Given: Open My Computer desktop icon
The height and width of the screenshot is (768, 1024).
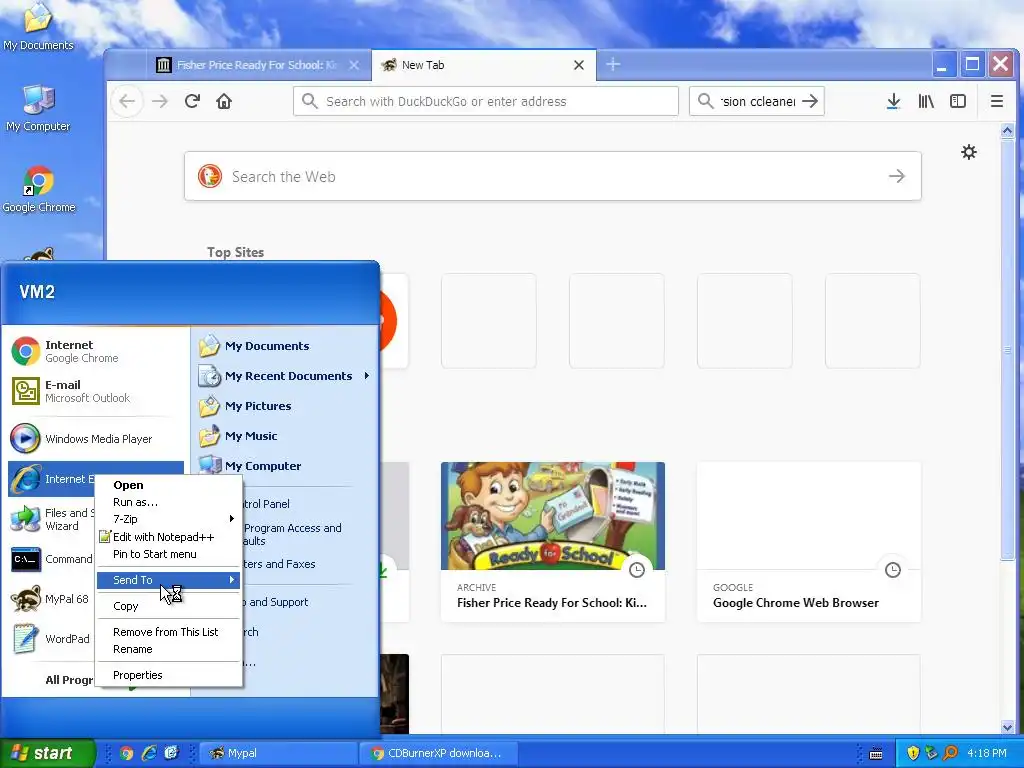Looking at the screenshot, I should [38, 108].
